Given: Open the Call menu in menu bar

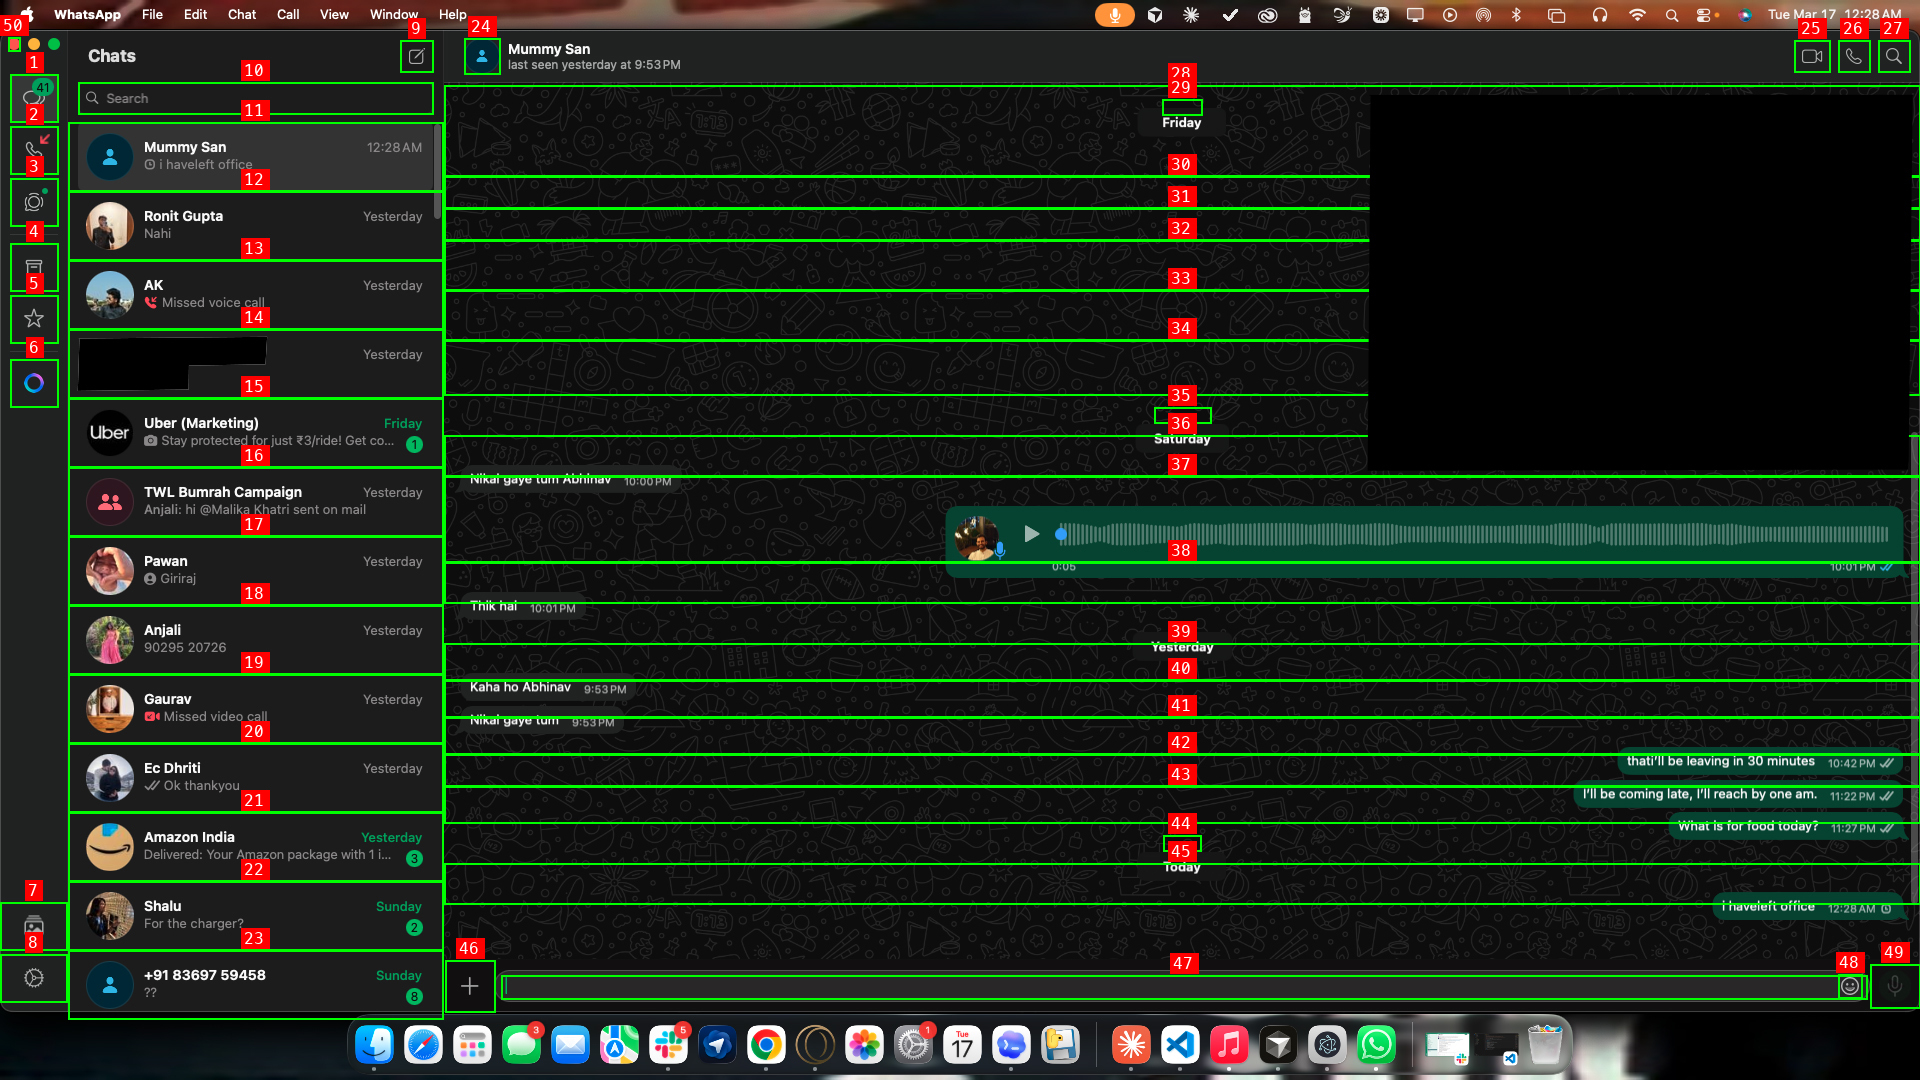Looking at the screenshot, I should [288, 14].
